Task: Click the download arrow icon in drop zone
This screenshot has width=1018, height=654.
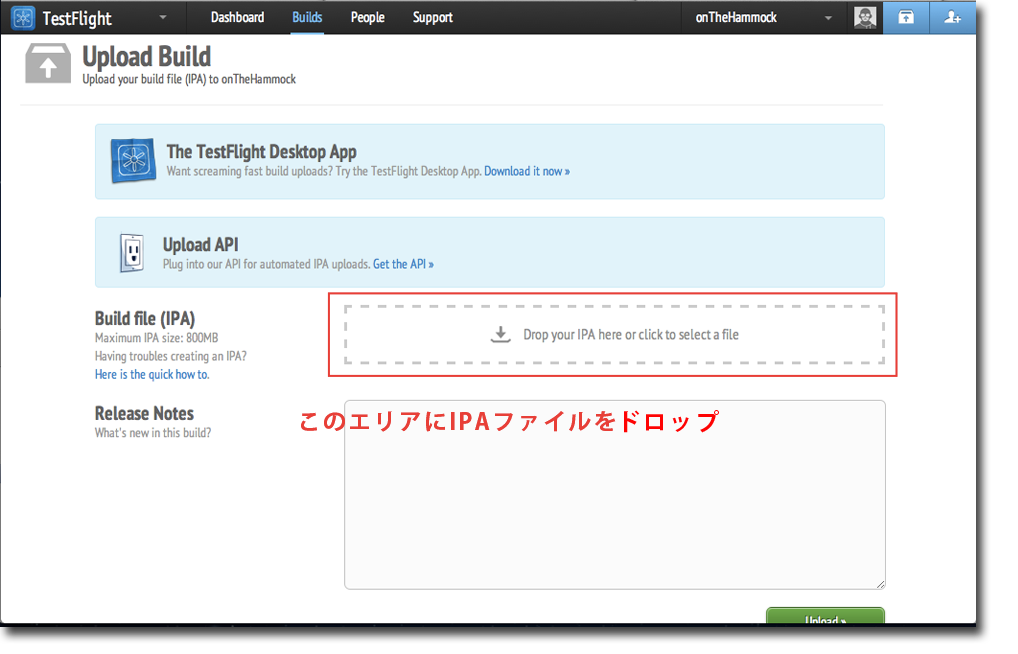Action: point(501,334)
